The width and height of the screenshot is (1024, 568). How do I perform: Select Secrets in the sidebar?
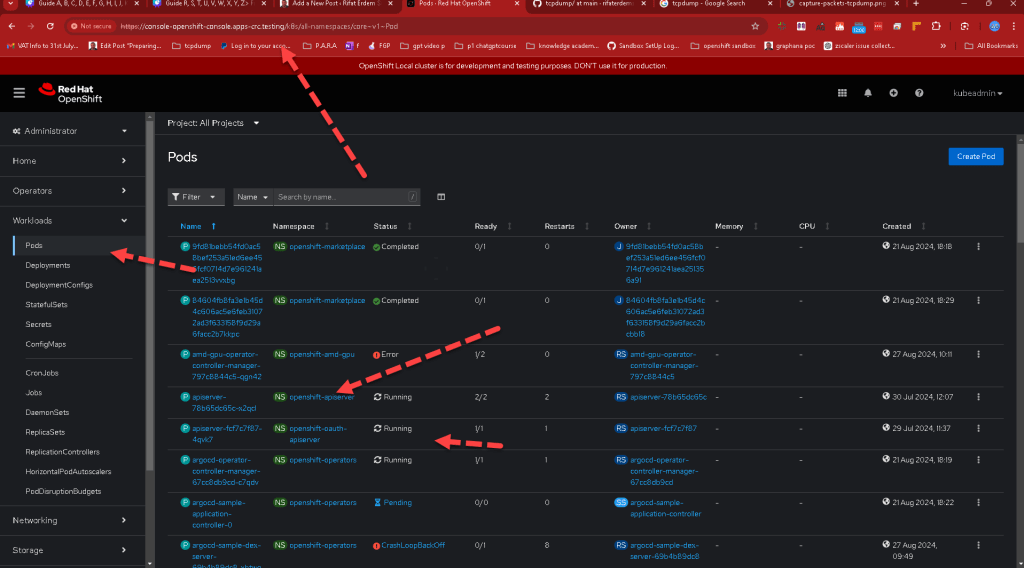[39, 324]
